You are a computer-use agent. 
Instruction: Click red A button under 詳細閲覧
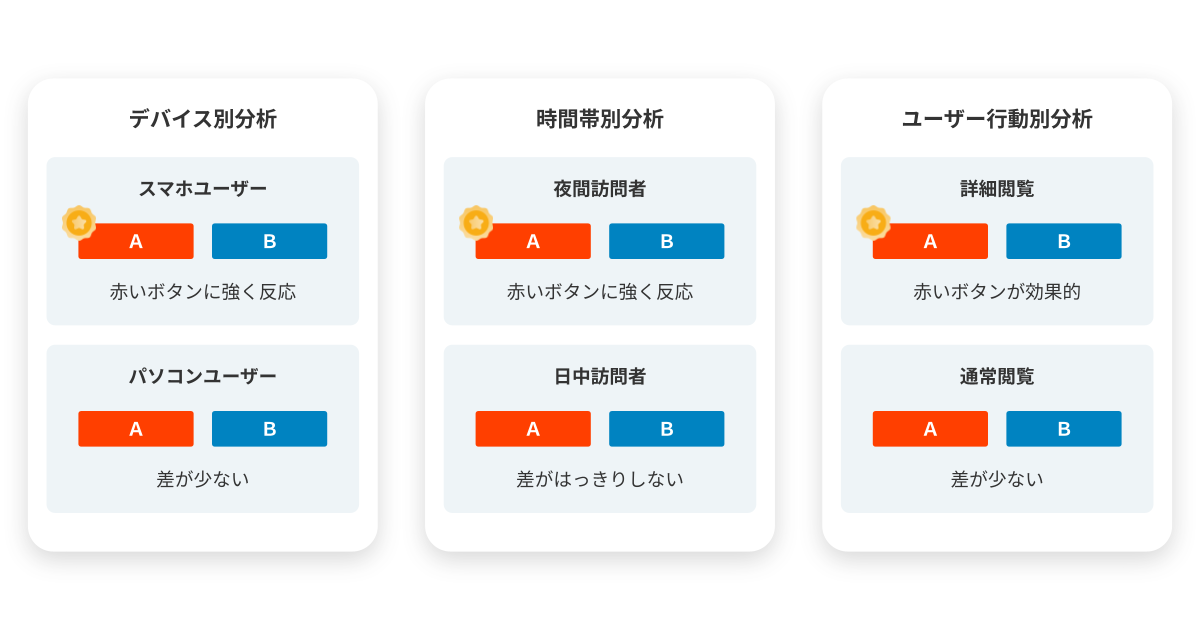(930, 241)
